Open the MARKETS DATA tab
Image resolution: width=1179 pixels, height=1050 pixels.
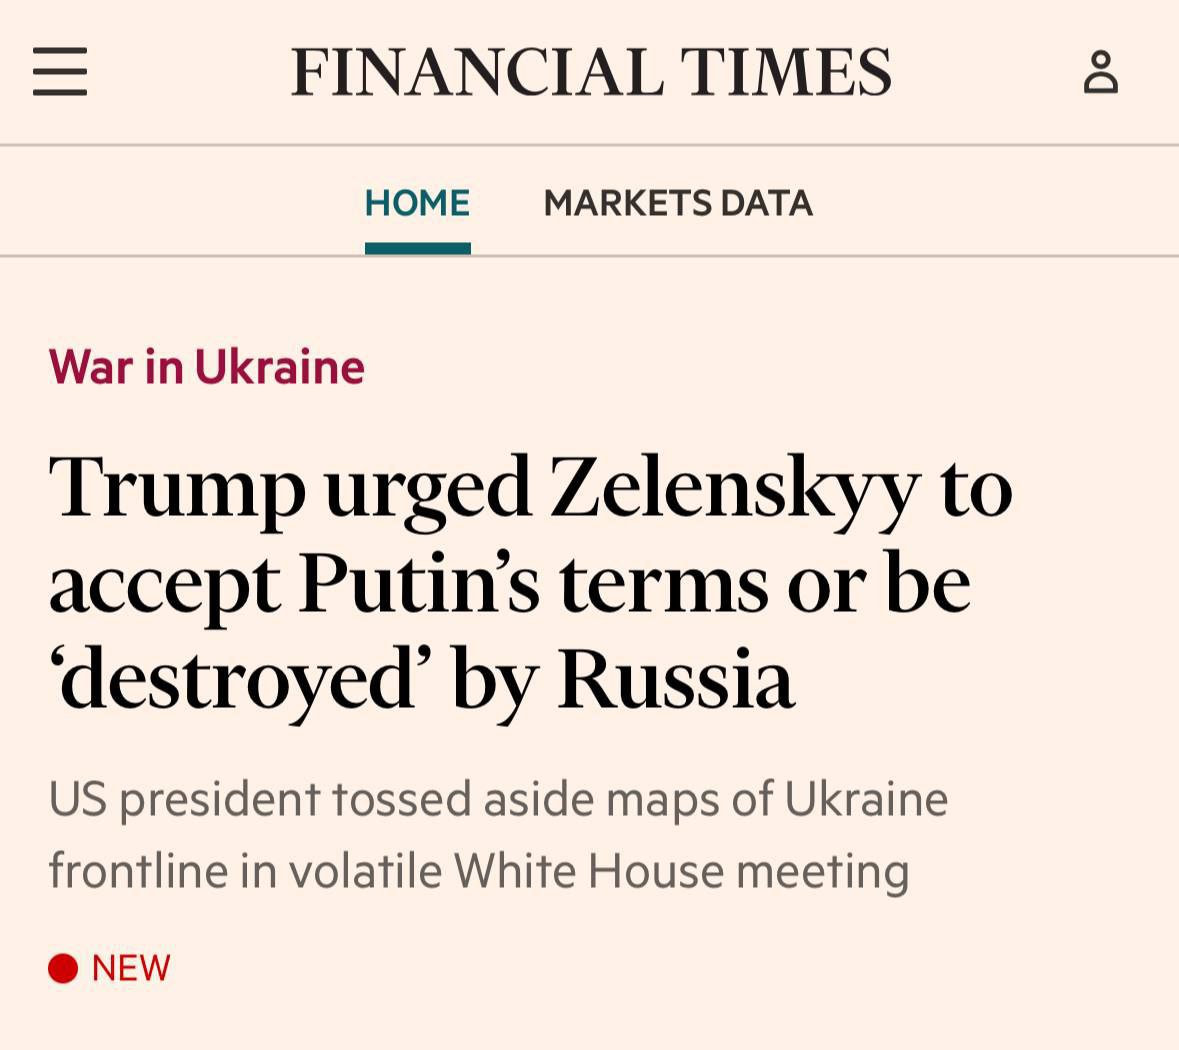click(677, 203)
